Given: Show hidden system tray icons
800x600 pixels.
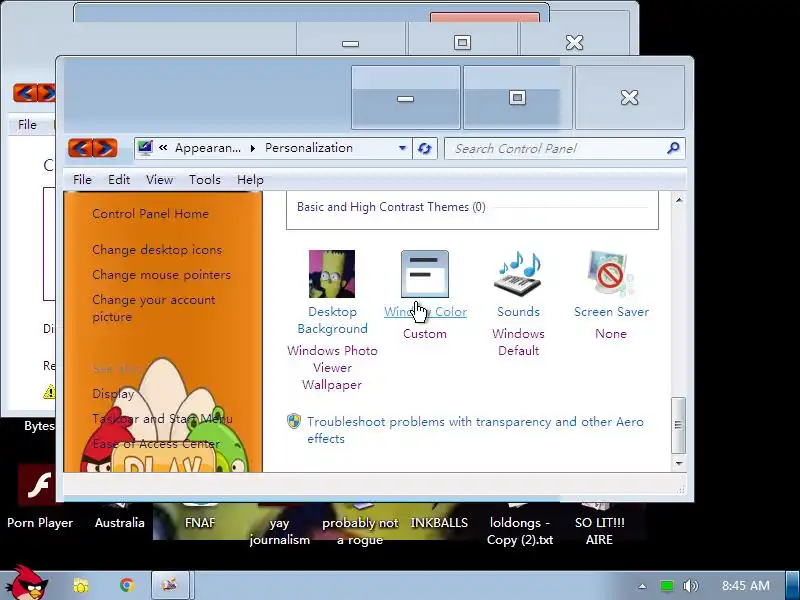Looking at the screenshot, I should coord(642,586).
